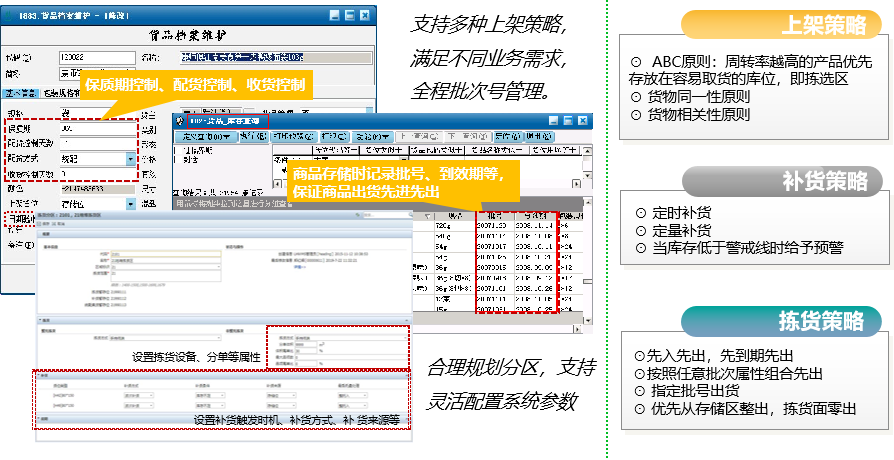Minimize the inventory query window
Screen dimensions: 894x460
(552, 121)
